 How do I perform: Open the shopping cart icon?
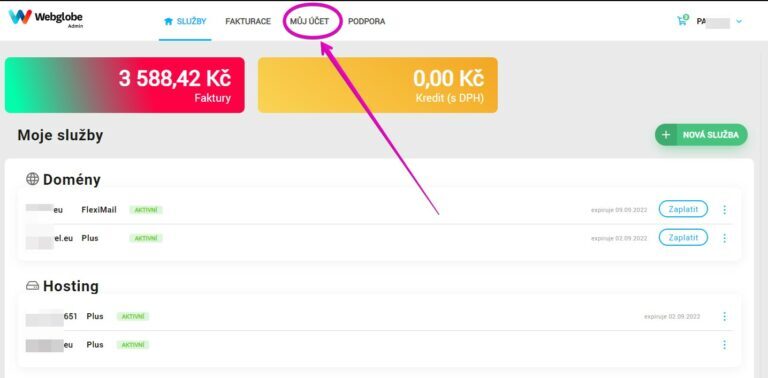[x=682, y=21]
